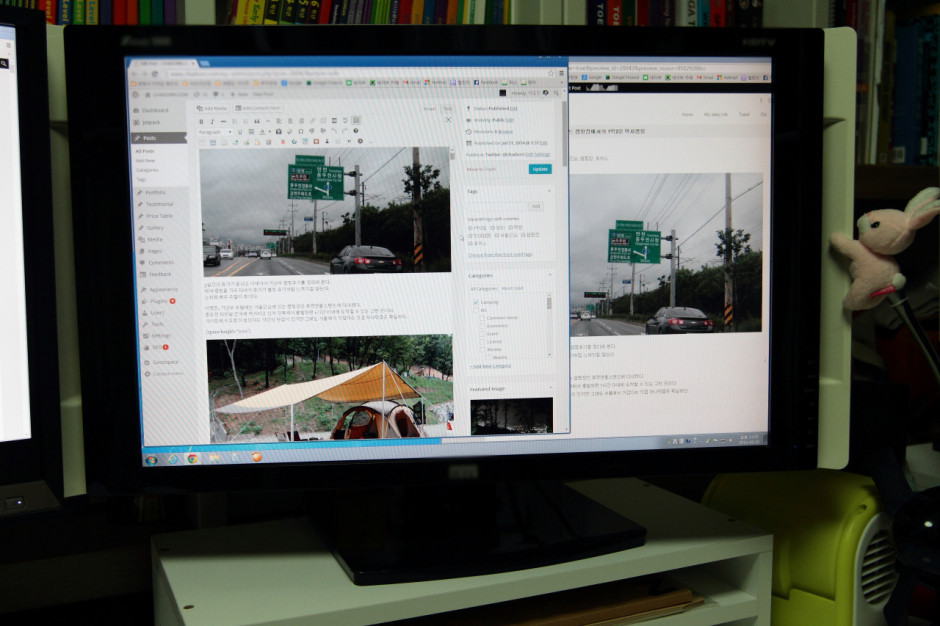940x626 pixels.
Task: Click the Italic formatting icon
Action: pyautogui.click(x=212, y=121)
